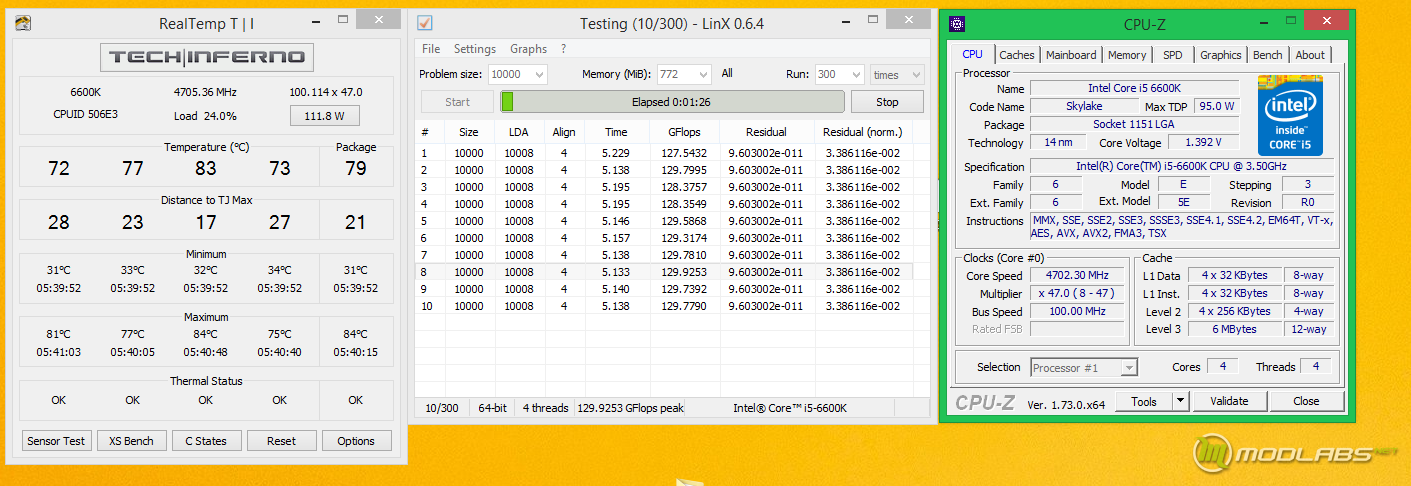This screenshot has width=1411, height=486.
Task: Click the LinX elapsed progress bar
Action: (671, 102)
